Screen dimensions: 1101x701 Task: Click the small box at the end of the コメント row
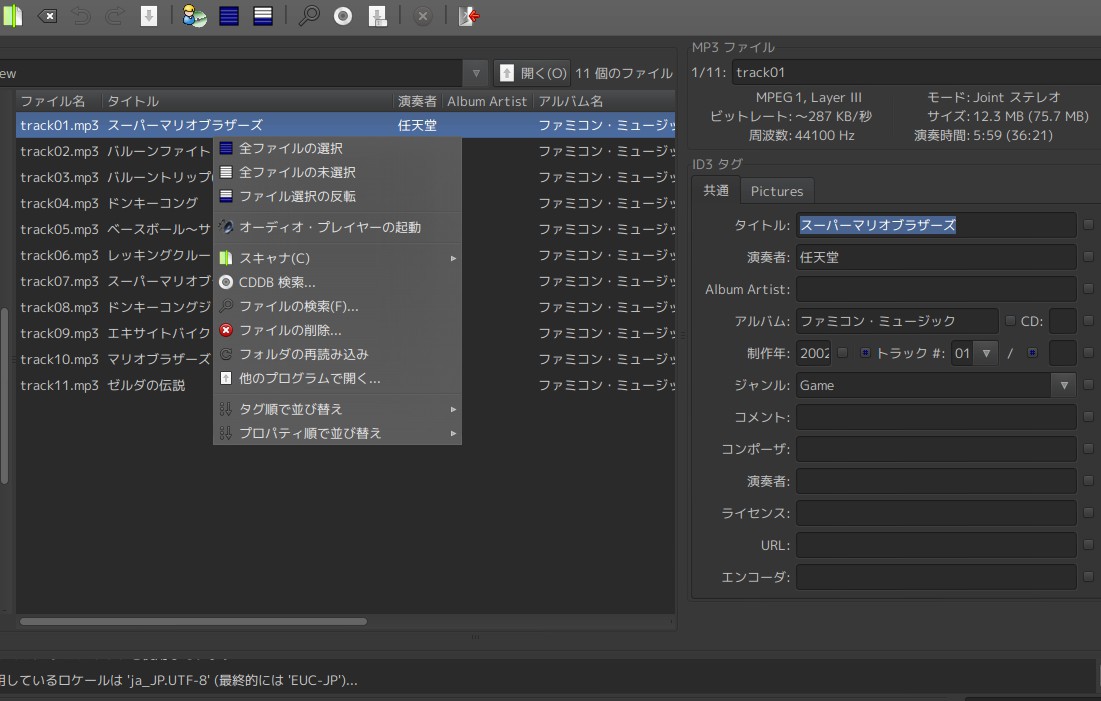pyautogui.click(x=1088, y=417)
